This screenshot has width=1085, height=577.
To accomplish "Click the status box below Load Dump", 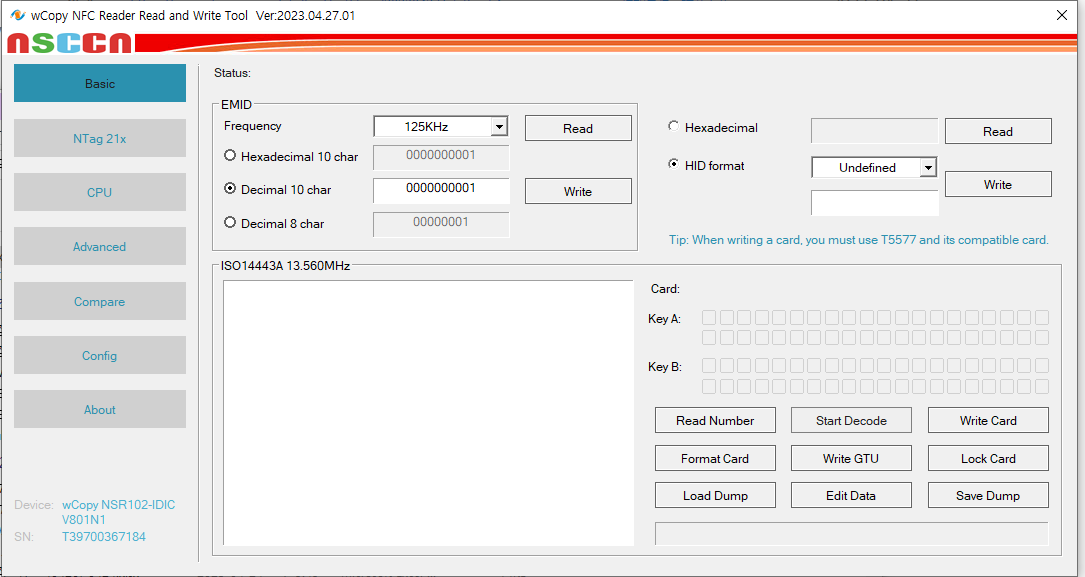I will [x=851, y=533].
